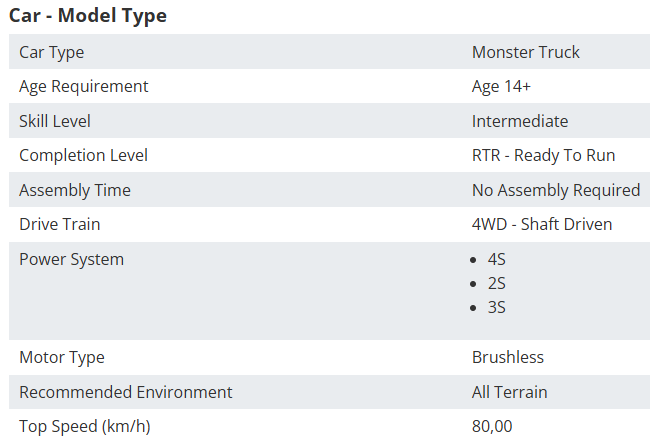
Task: Select the Skill Level row label
Action: [55, 121]
